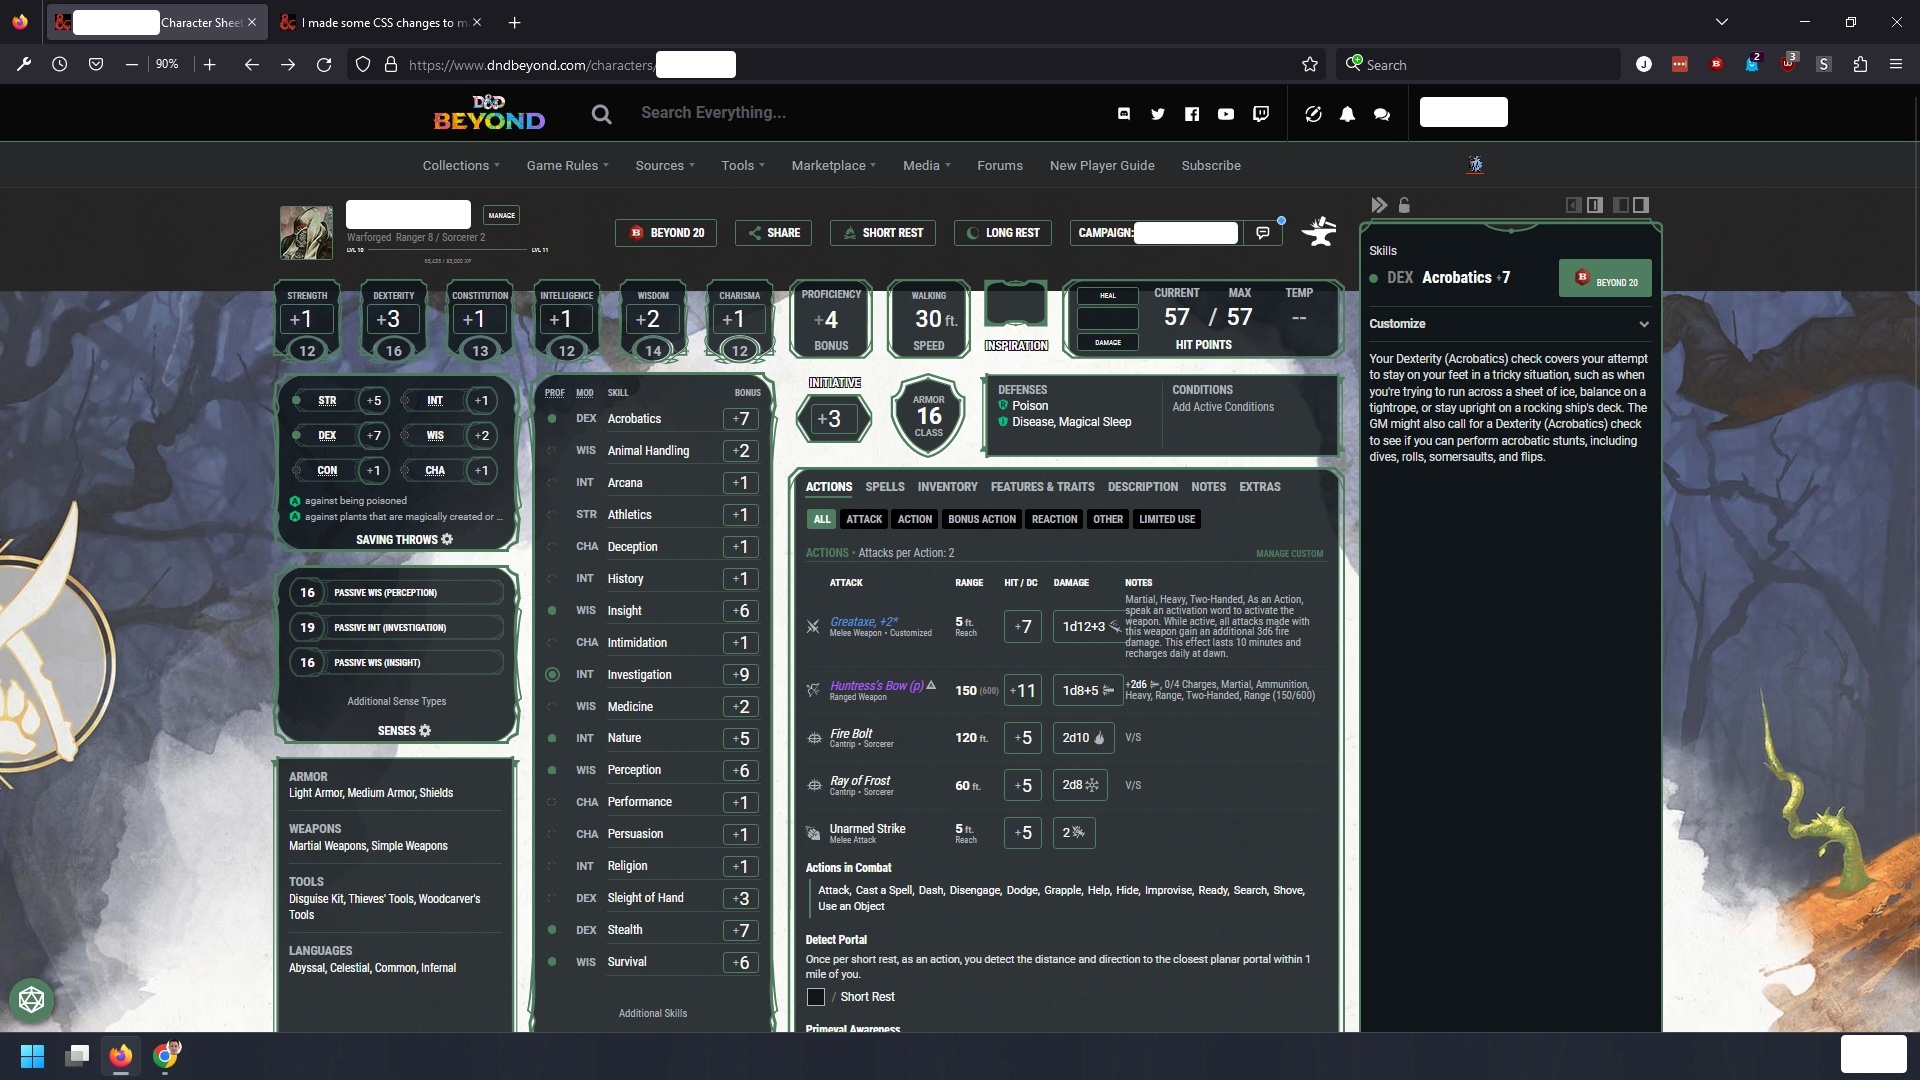
Task: Filter actions by Bonus Action
Action: [981, 519]
